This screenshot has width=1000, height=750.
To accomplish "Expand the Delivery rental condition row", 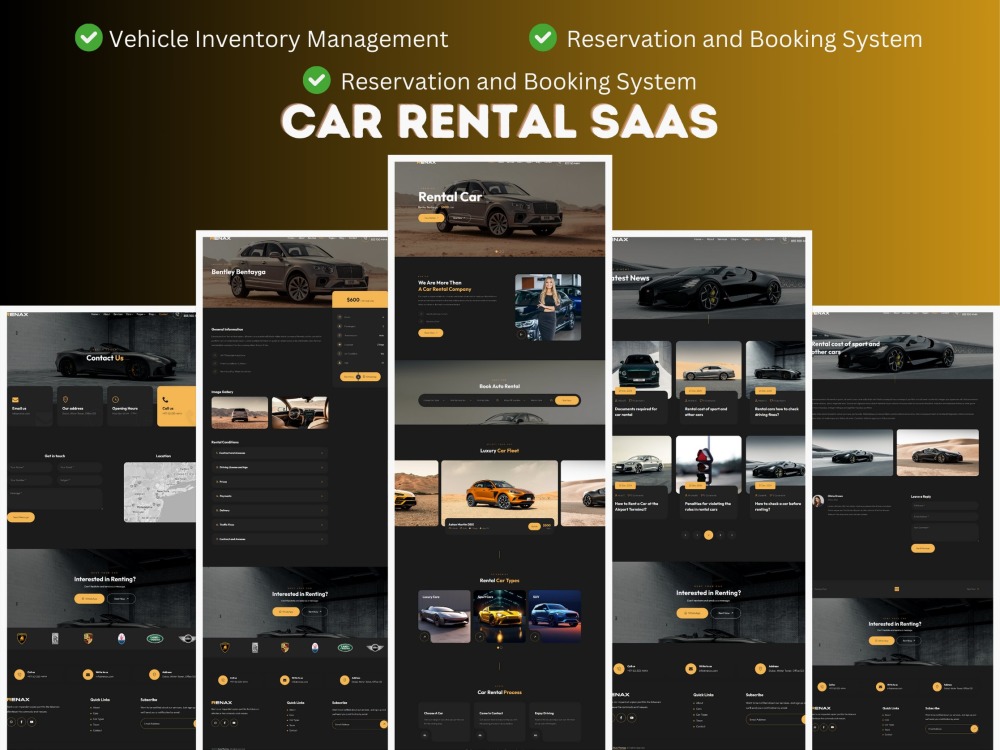I will pyautogui.click(x=270, y=510).
